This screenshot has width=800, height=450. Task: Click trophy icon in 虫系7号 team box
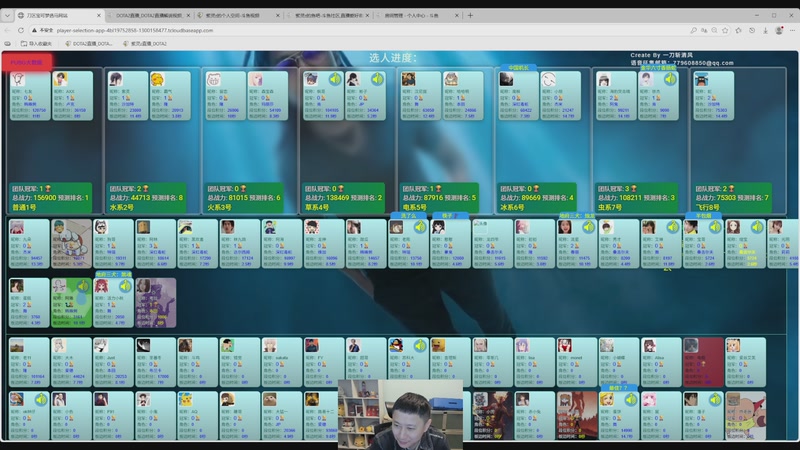[x=634, y=189]
